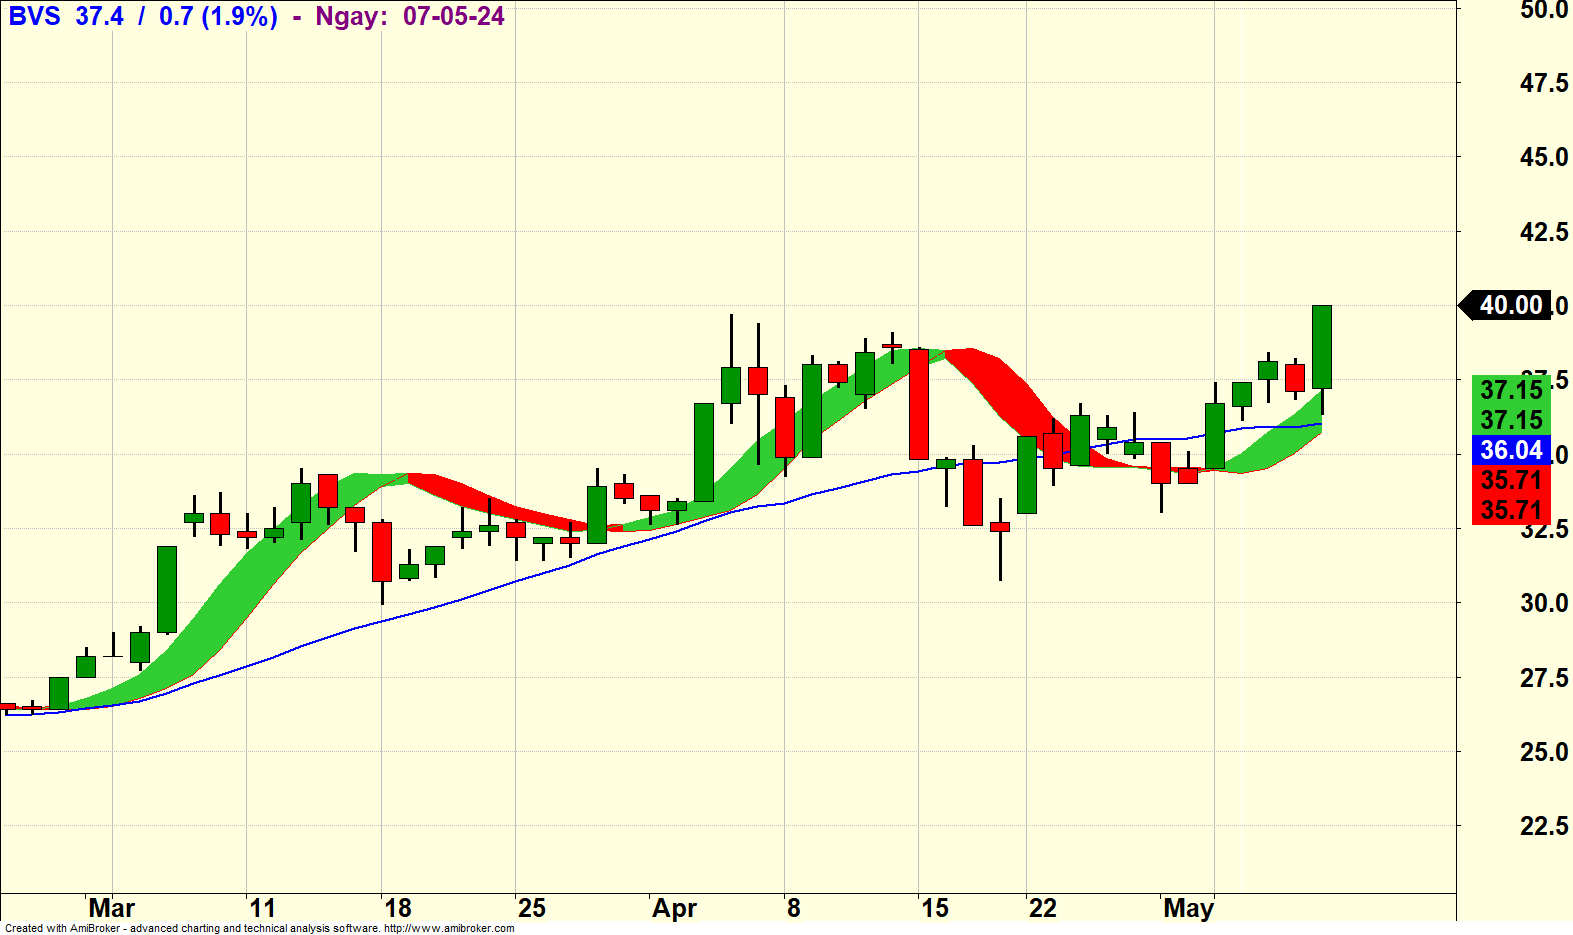Click the May label on the date axis
This screenshot has width=1573, height=935.
click(1188, 908)
